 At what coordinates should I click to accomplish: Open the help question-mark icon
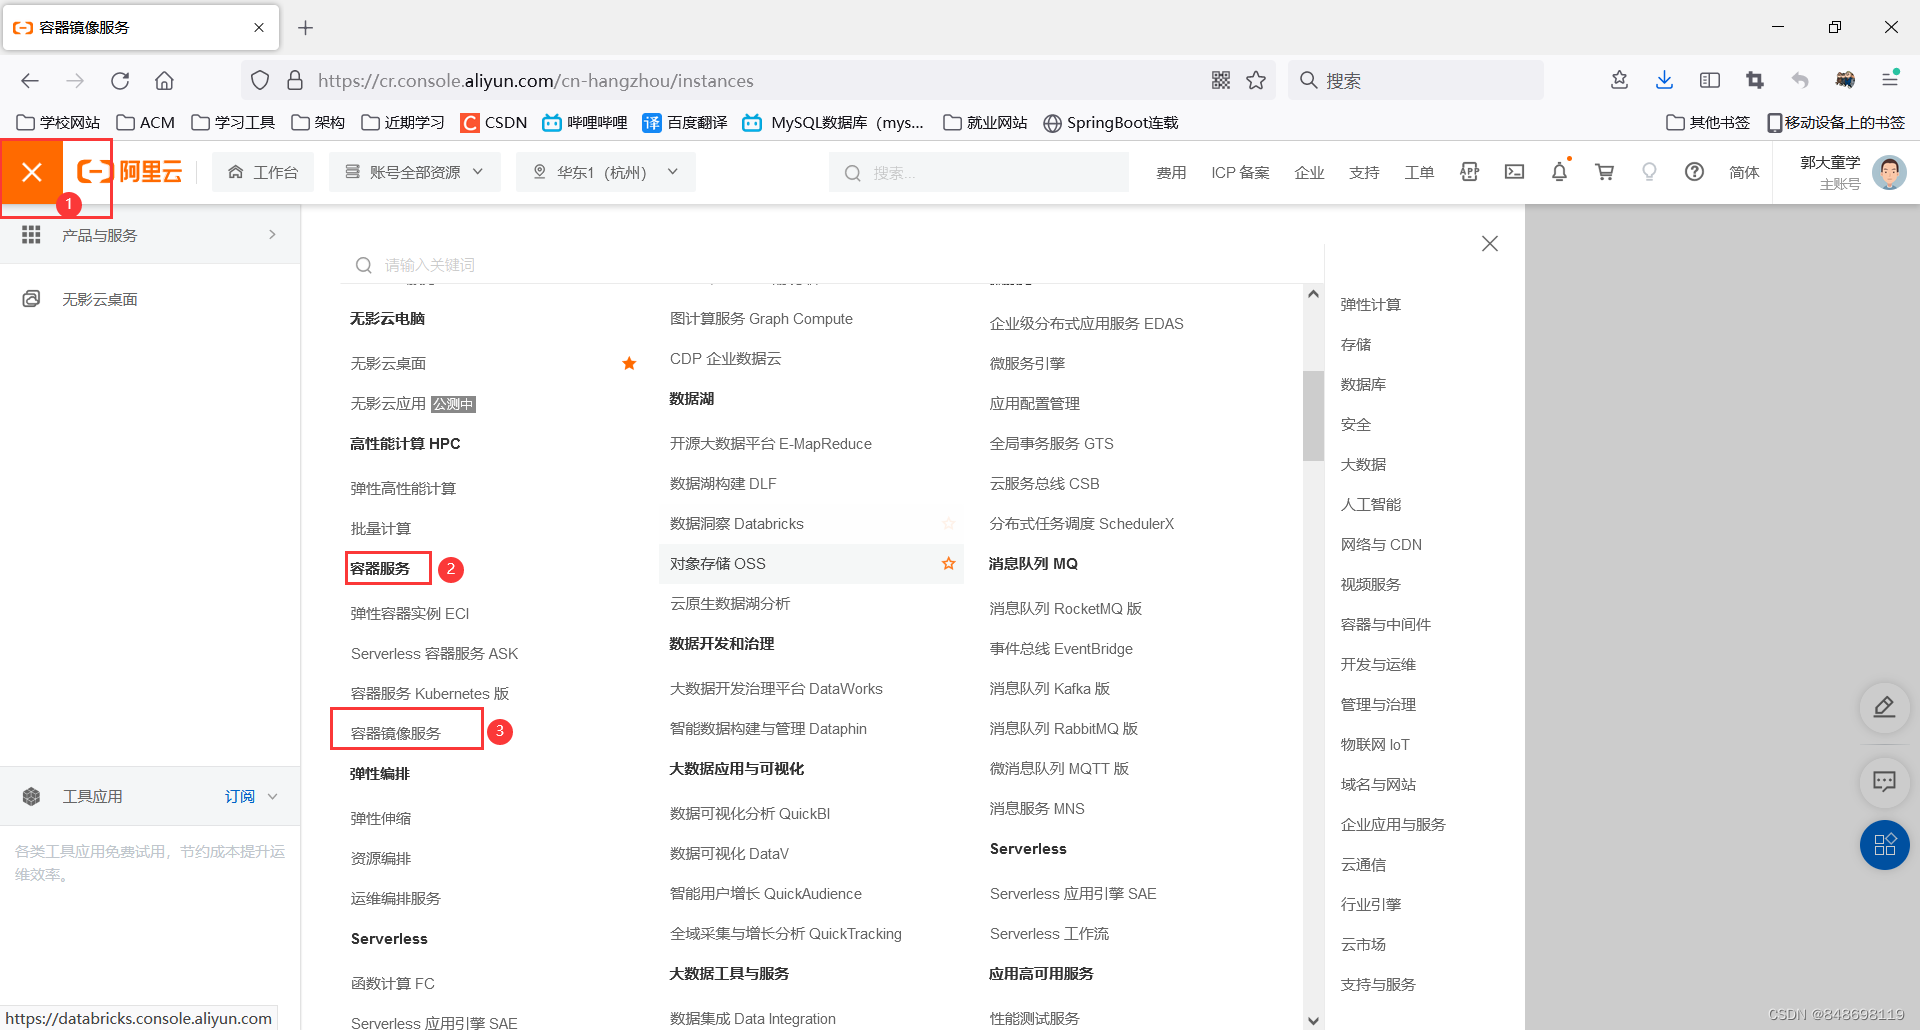point(1694,172)
